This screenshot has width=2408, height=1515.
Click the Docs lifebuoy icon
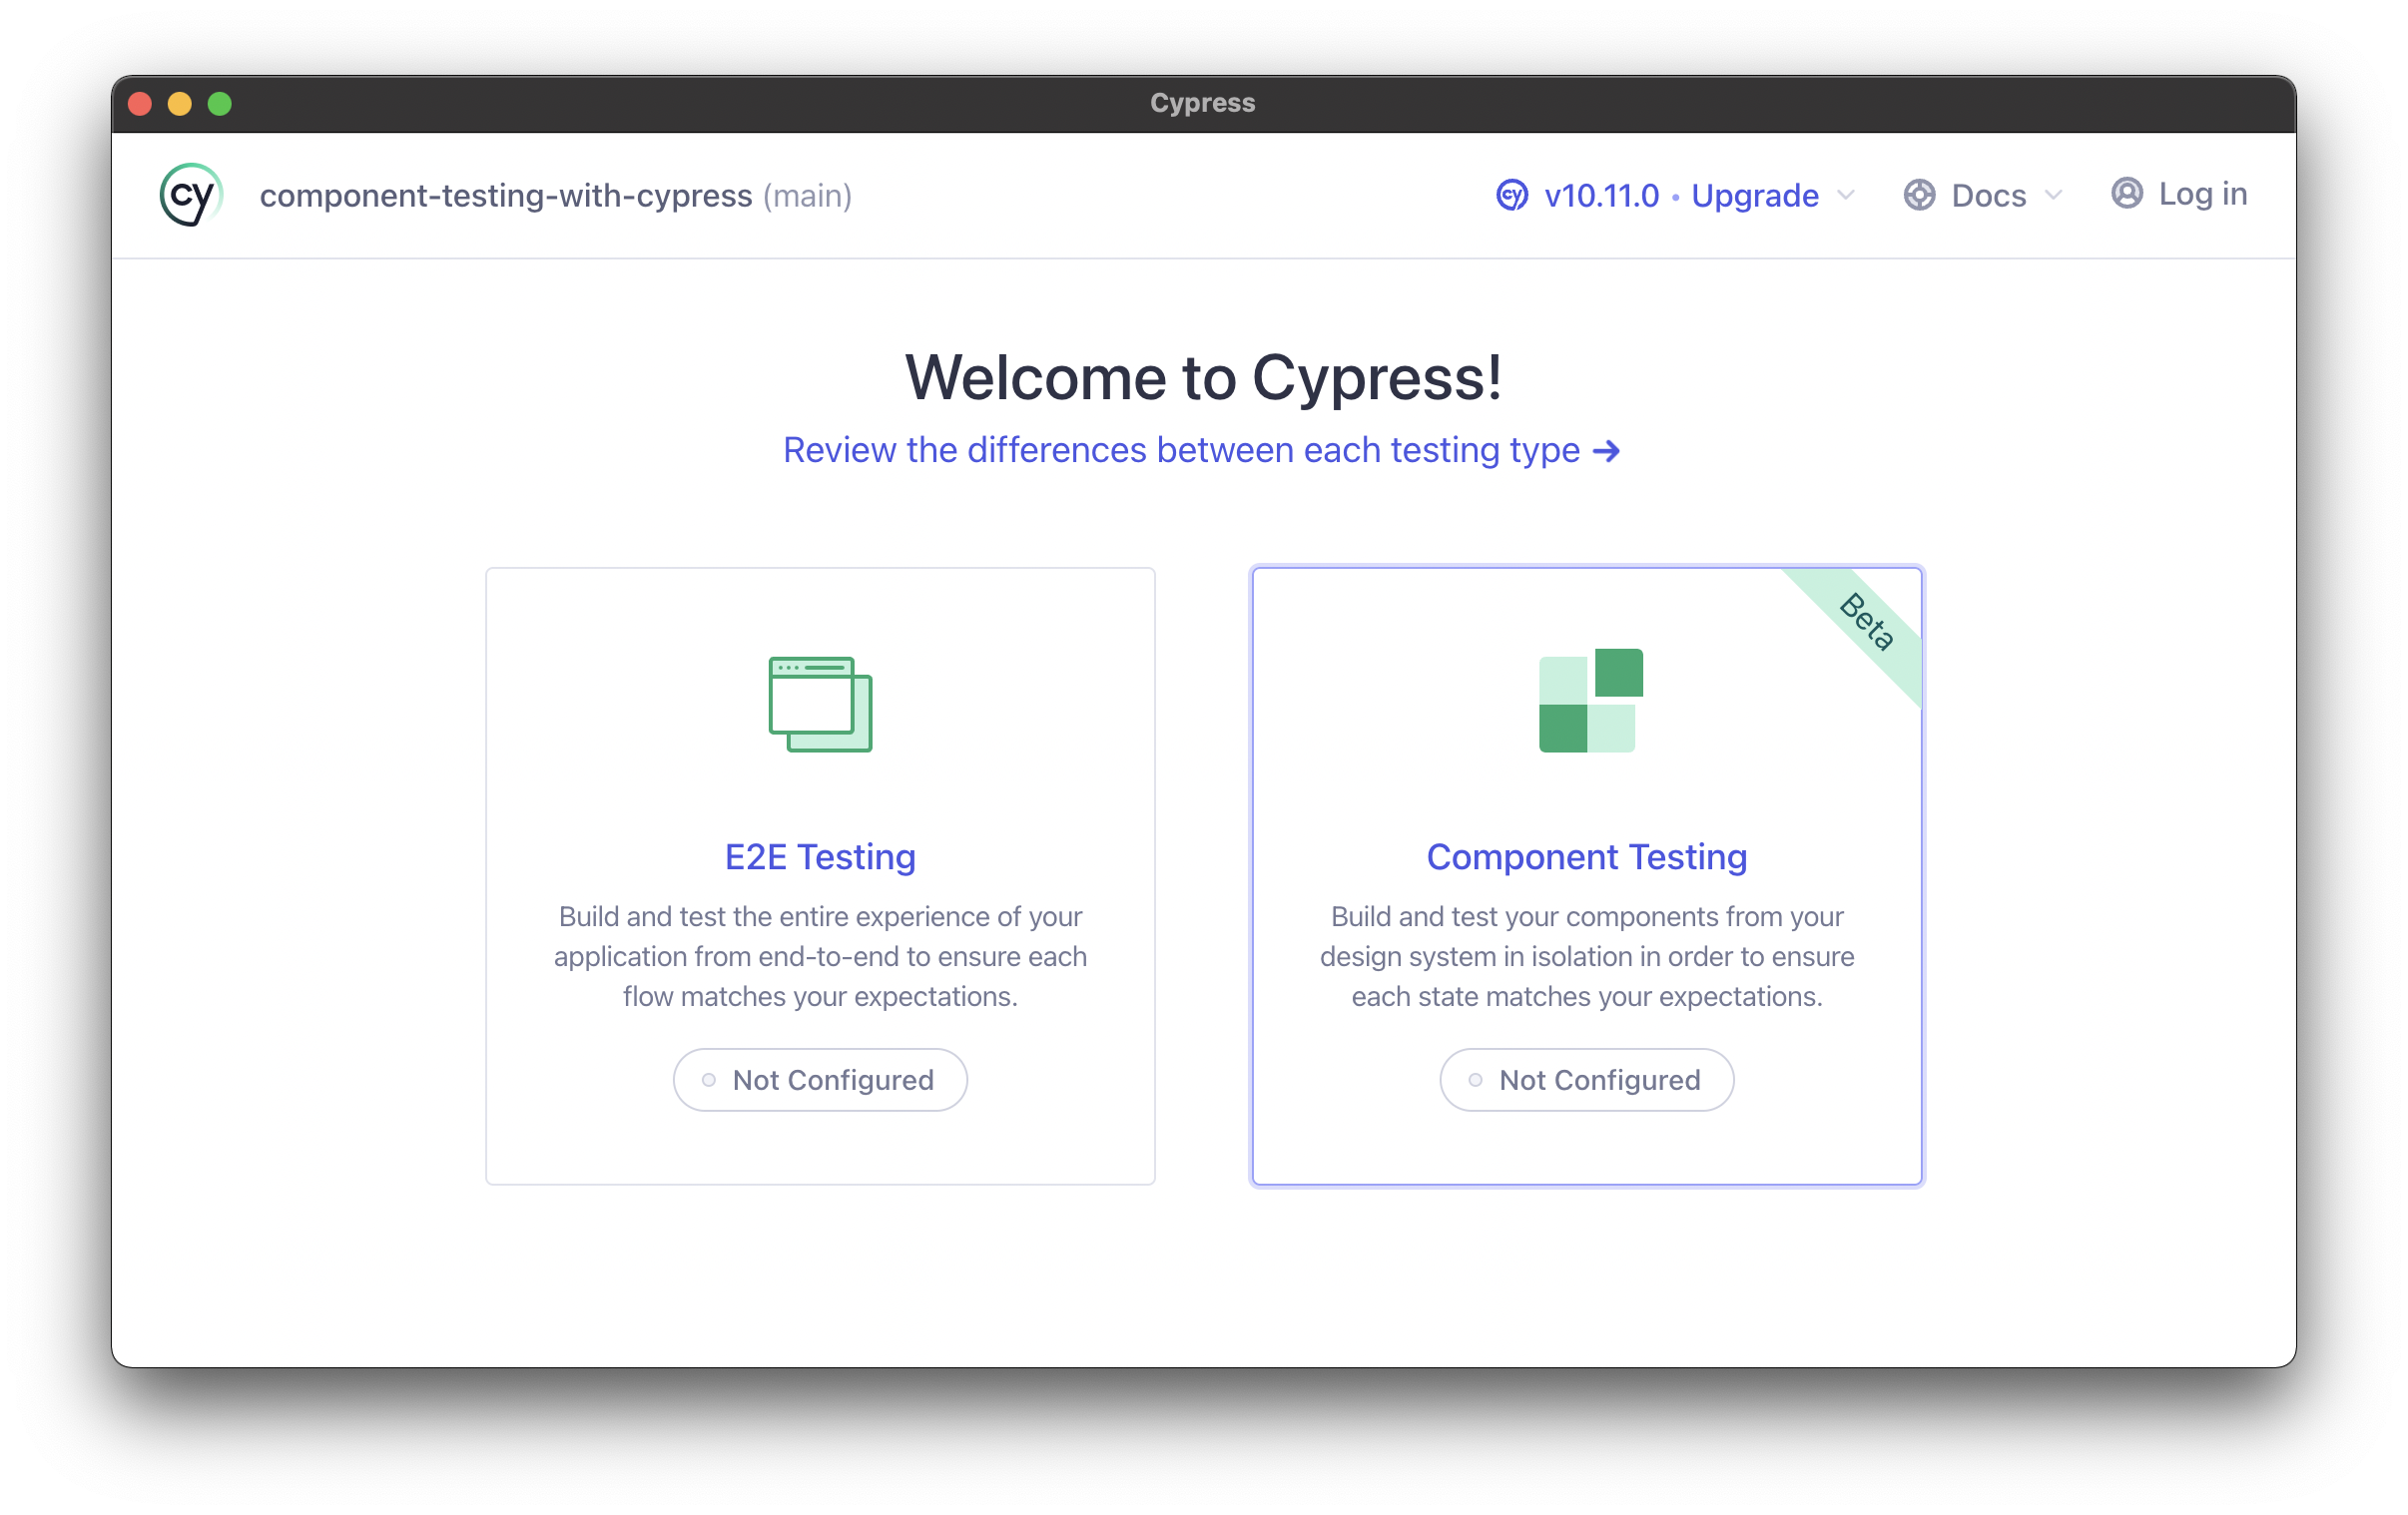1918,195
